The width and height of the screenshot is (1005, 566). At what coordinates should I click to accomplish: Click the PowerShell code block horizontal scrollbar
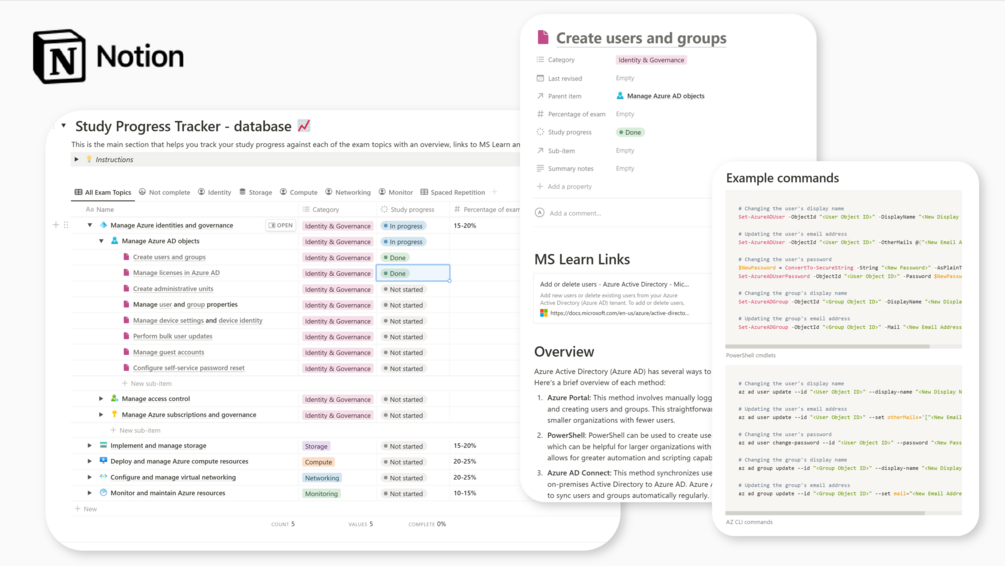point(827,347)
